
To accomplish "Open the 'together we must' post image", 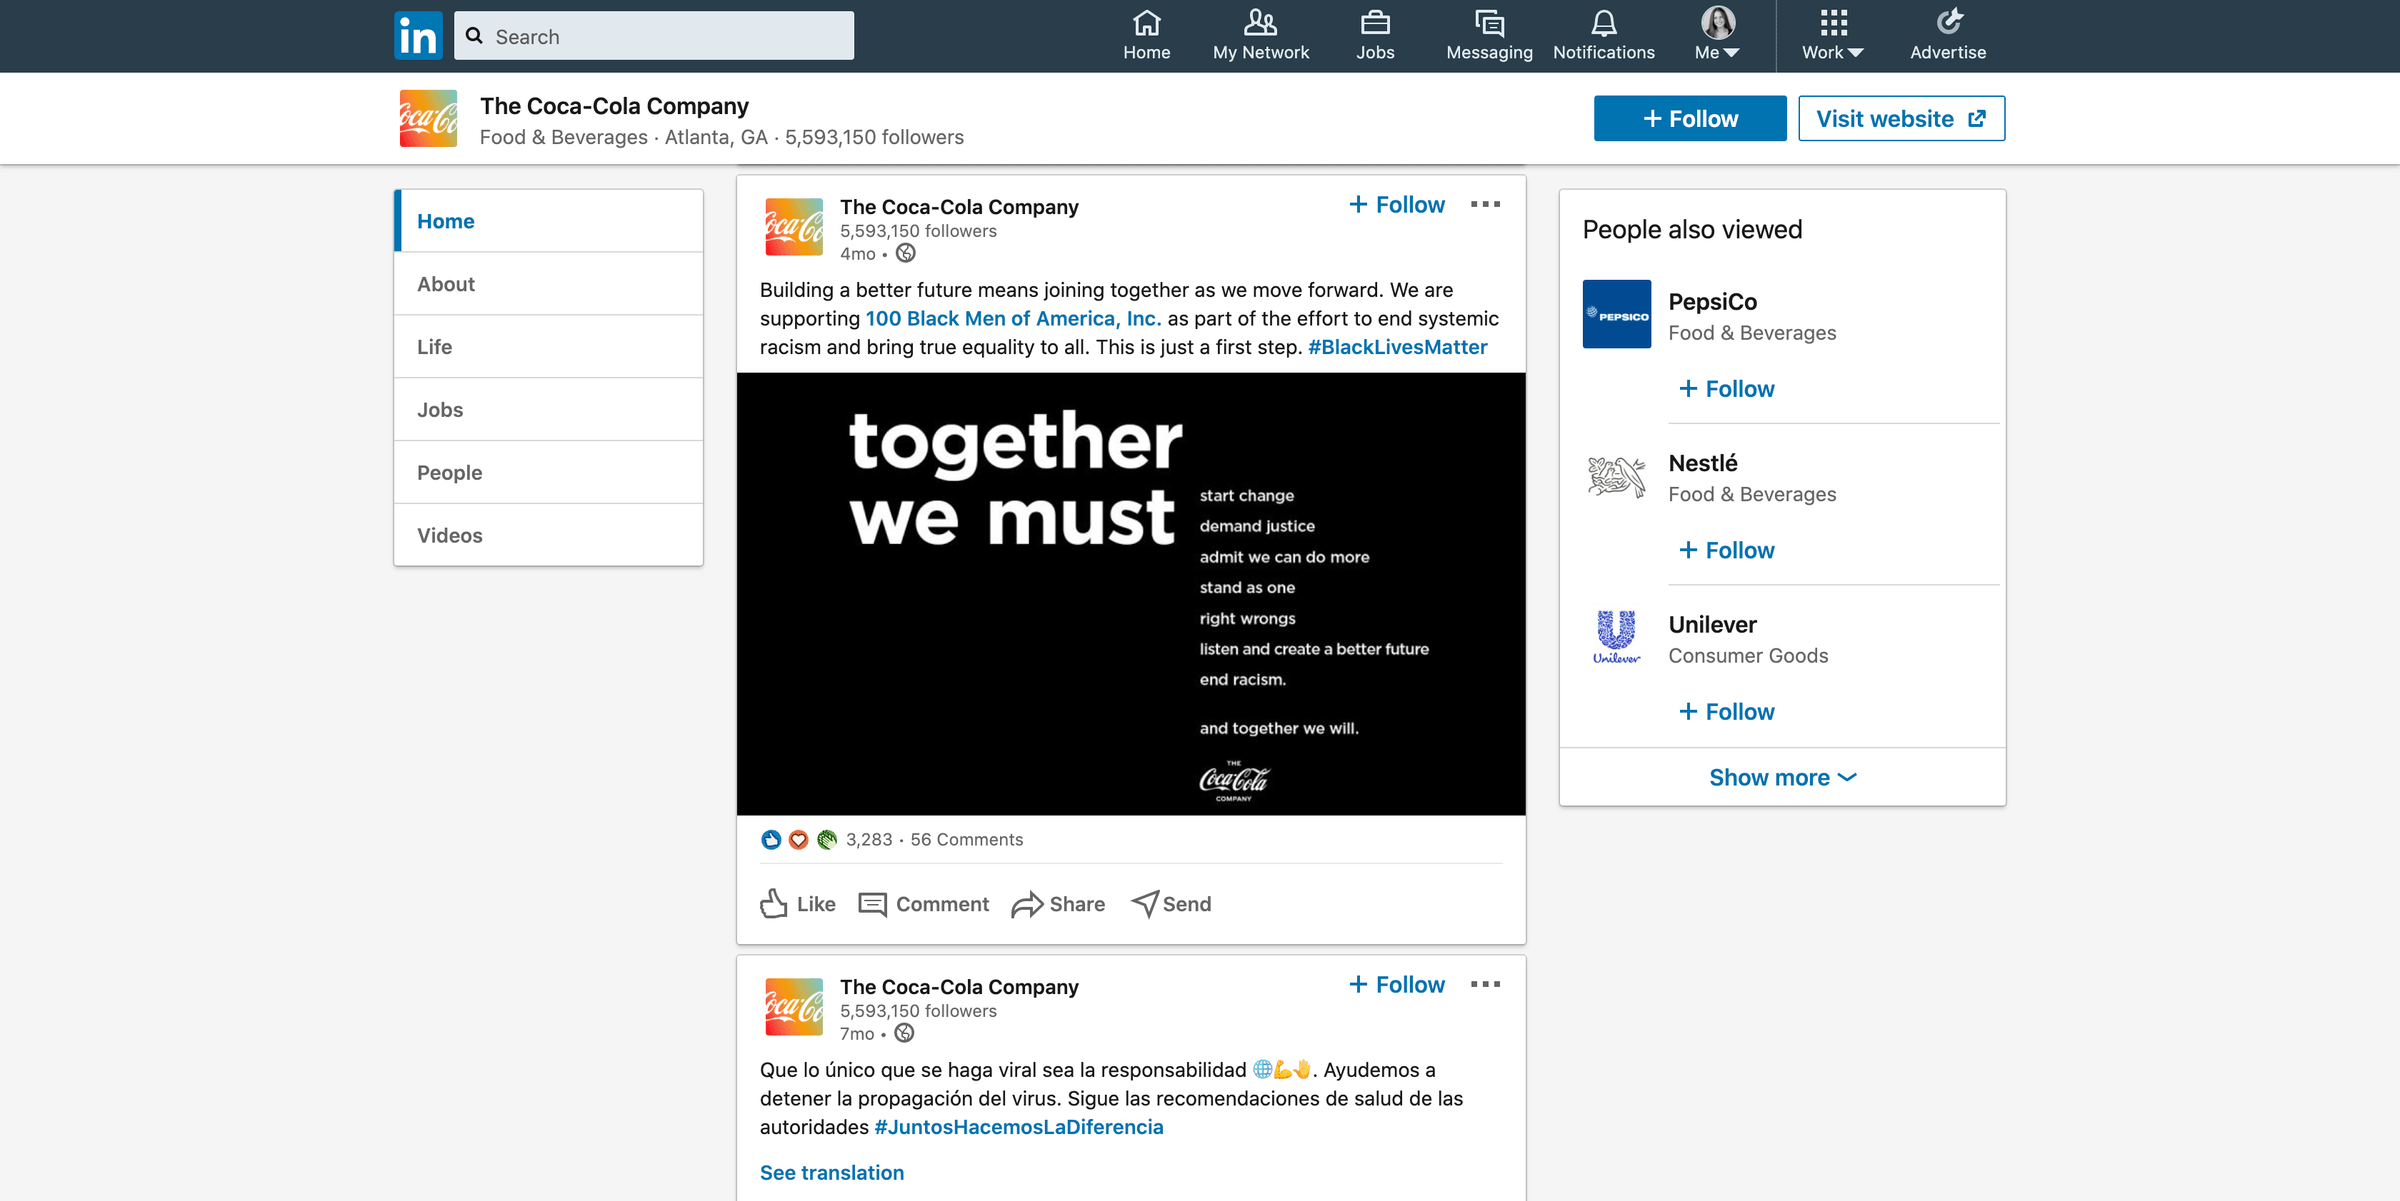I will 1131,594.
